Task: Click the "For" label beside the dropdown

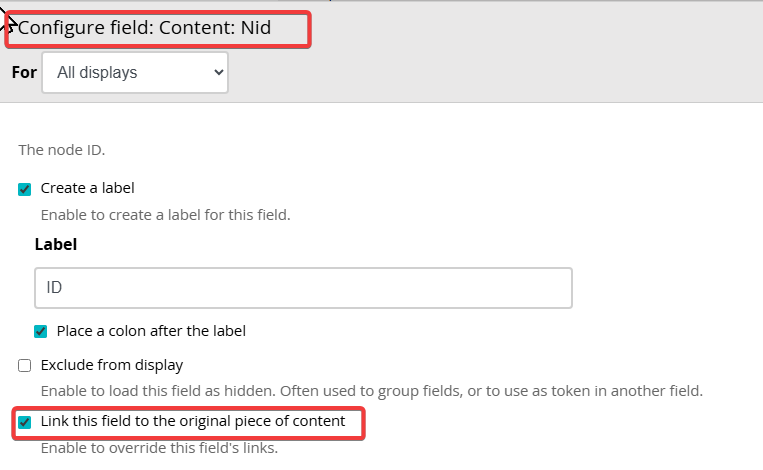Action: click(x=24, y=73)
